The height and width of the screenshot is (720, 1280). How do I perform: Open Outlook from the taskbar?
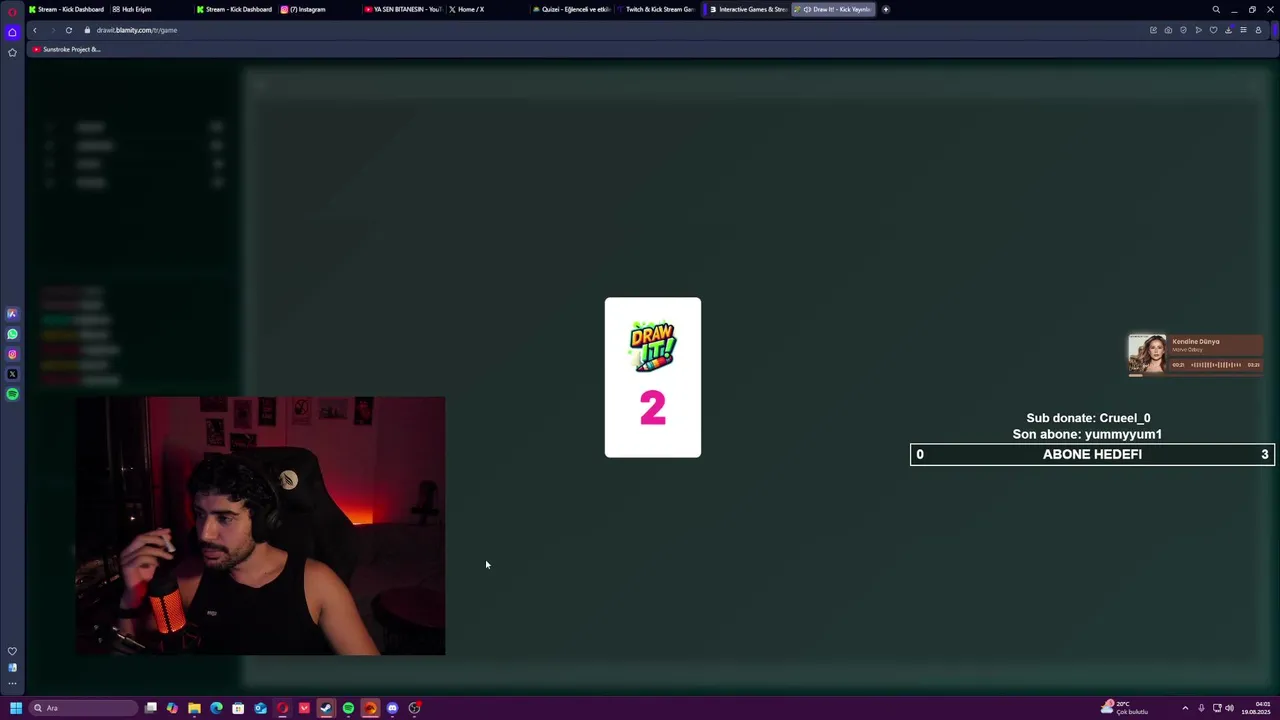click(x=260, y=708)
